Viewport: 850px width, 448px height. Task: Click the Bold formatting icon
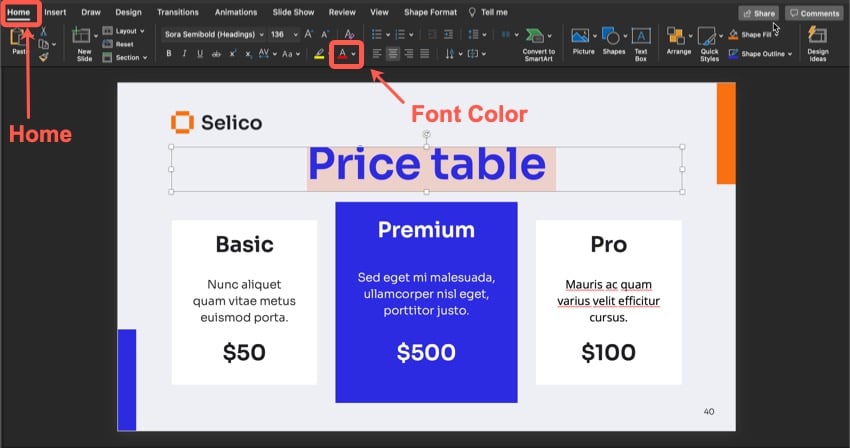[170, 53]
